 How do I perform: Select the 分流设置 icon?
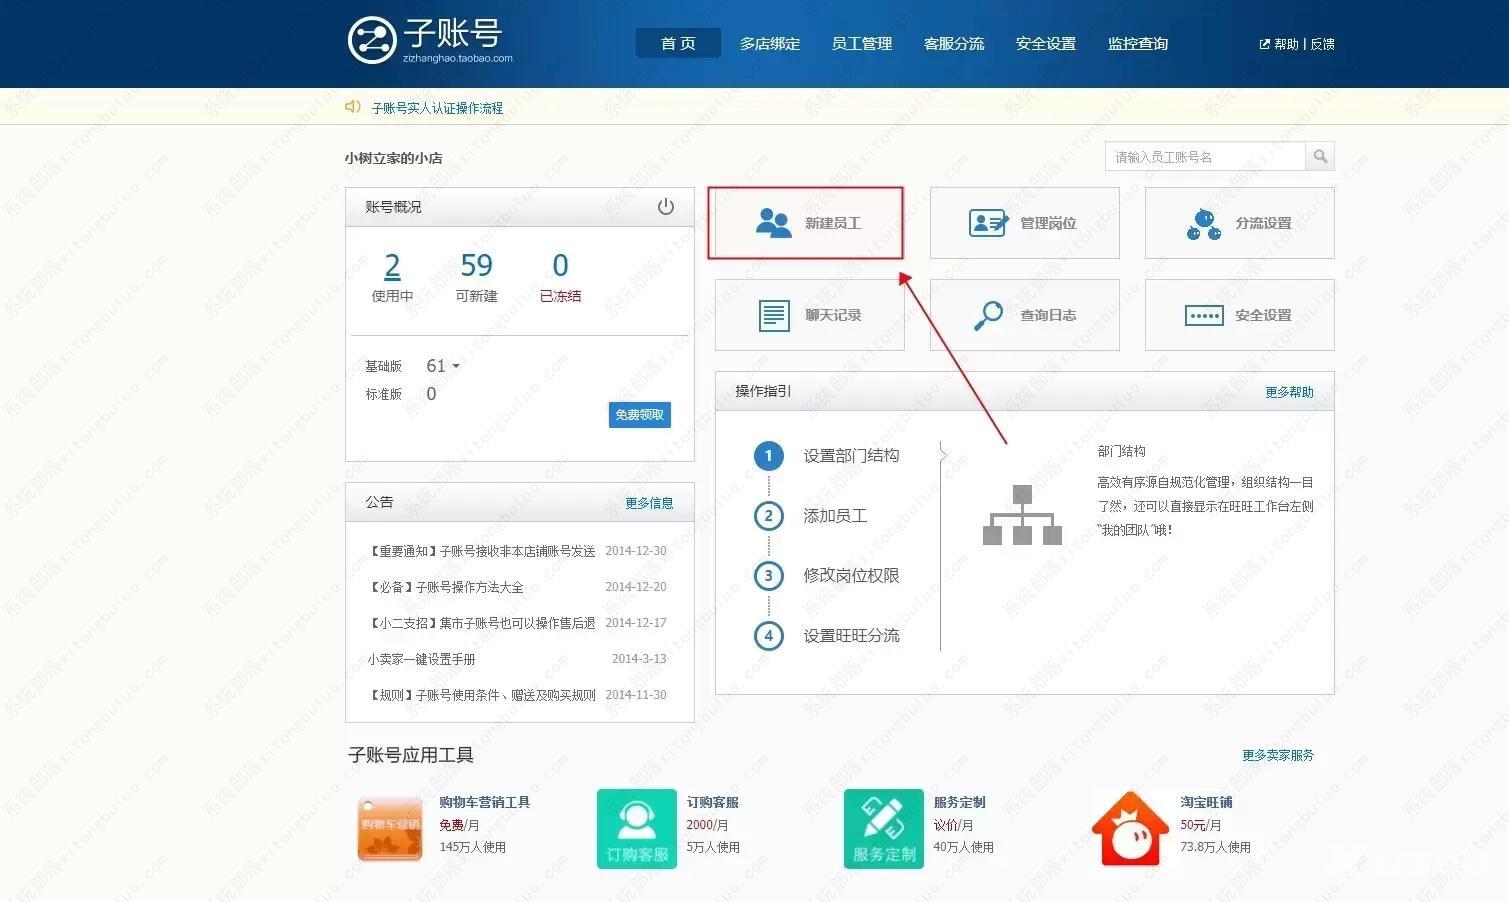point(1203,222)
